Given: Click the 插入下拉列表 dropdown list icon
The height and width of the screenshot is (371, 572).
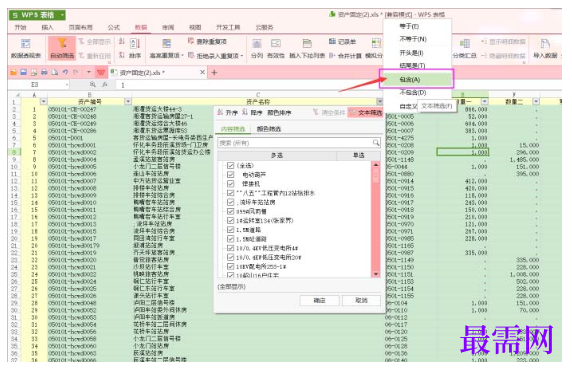Looking at the screenshot, I should click(x=307, y=44).
